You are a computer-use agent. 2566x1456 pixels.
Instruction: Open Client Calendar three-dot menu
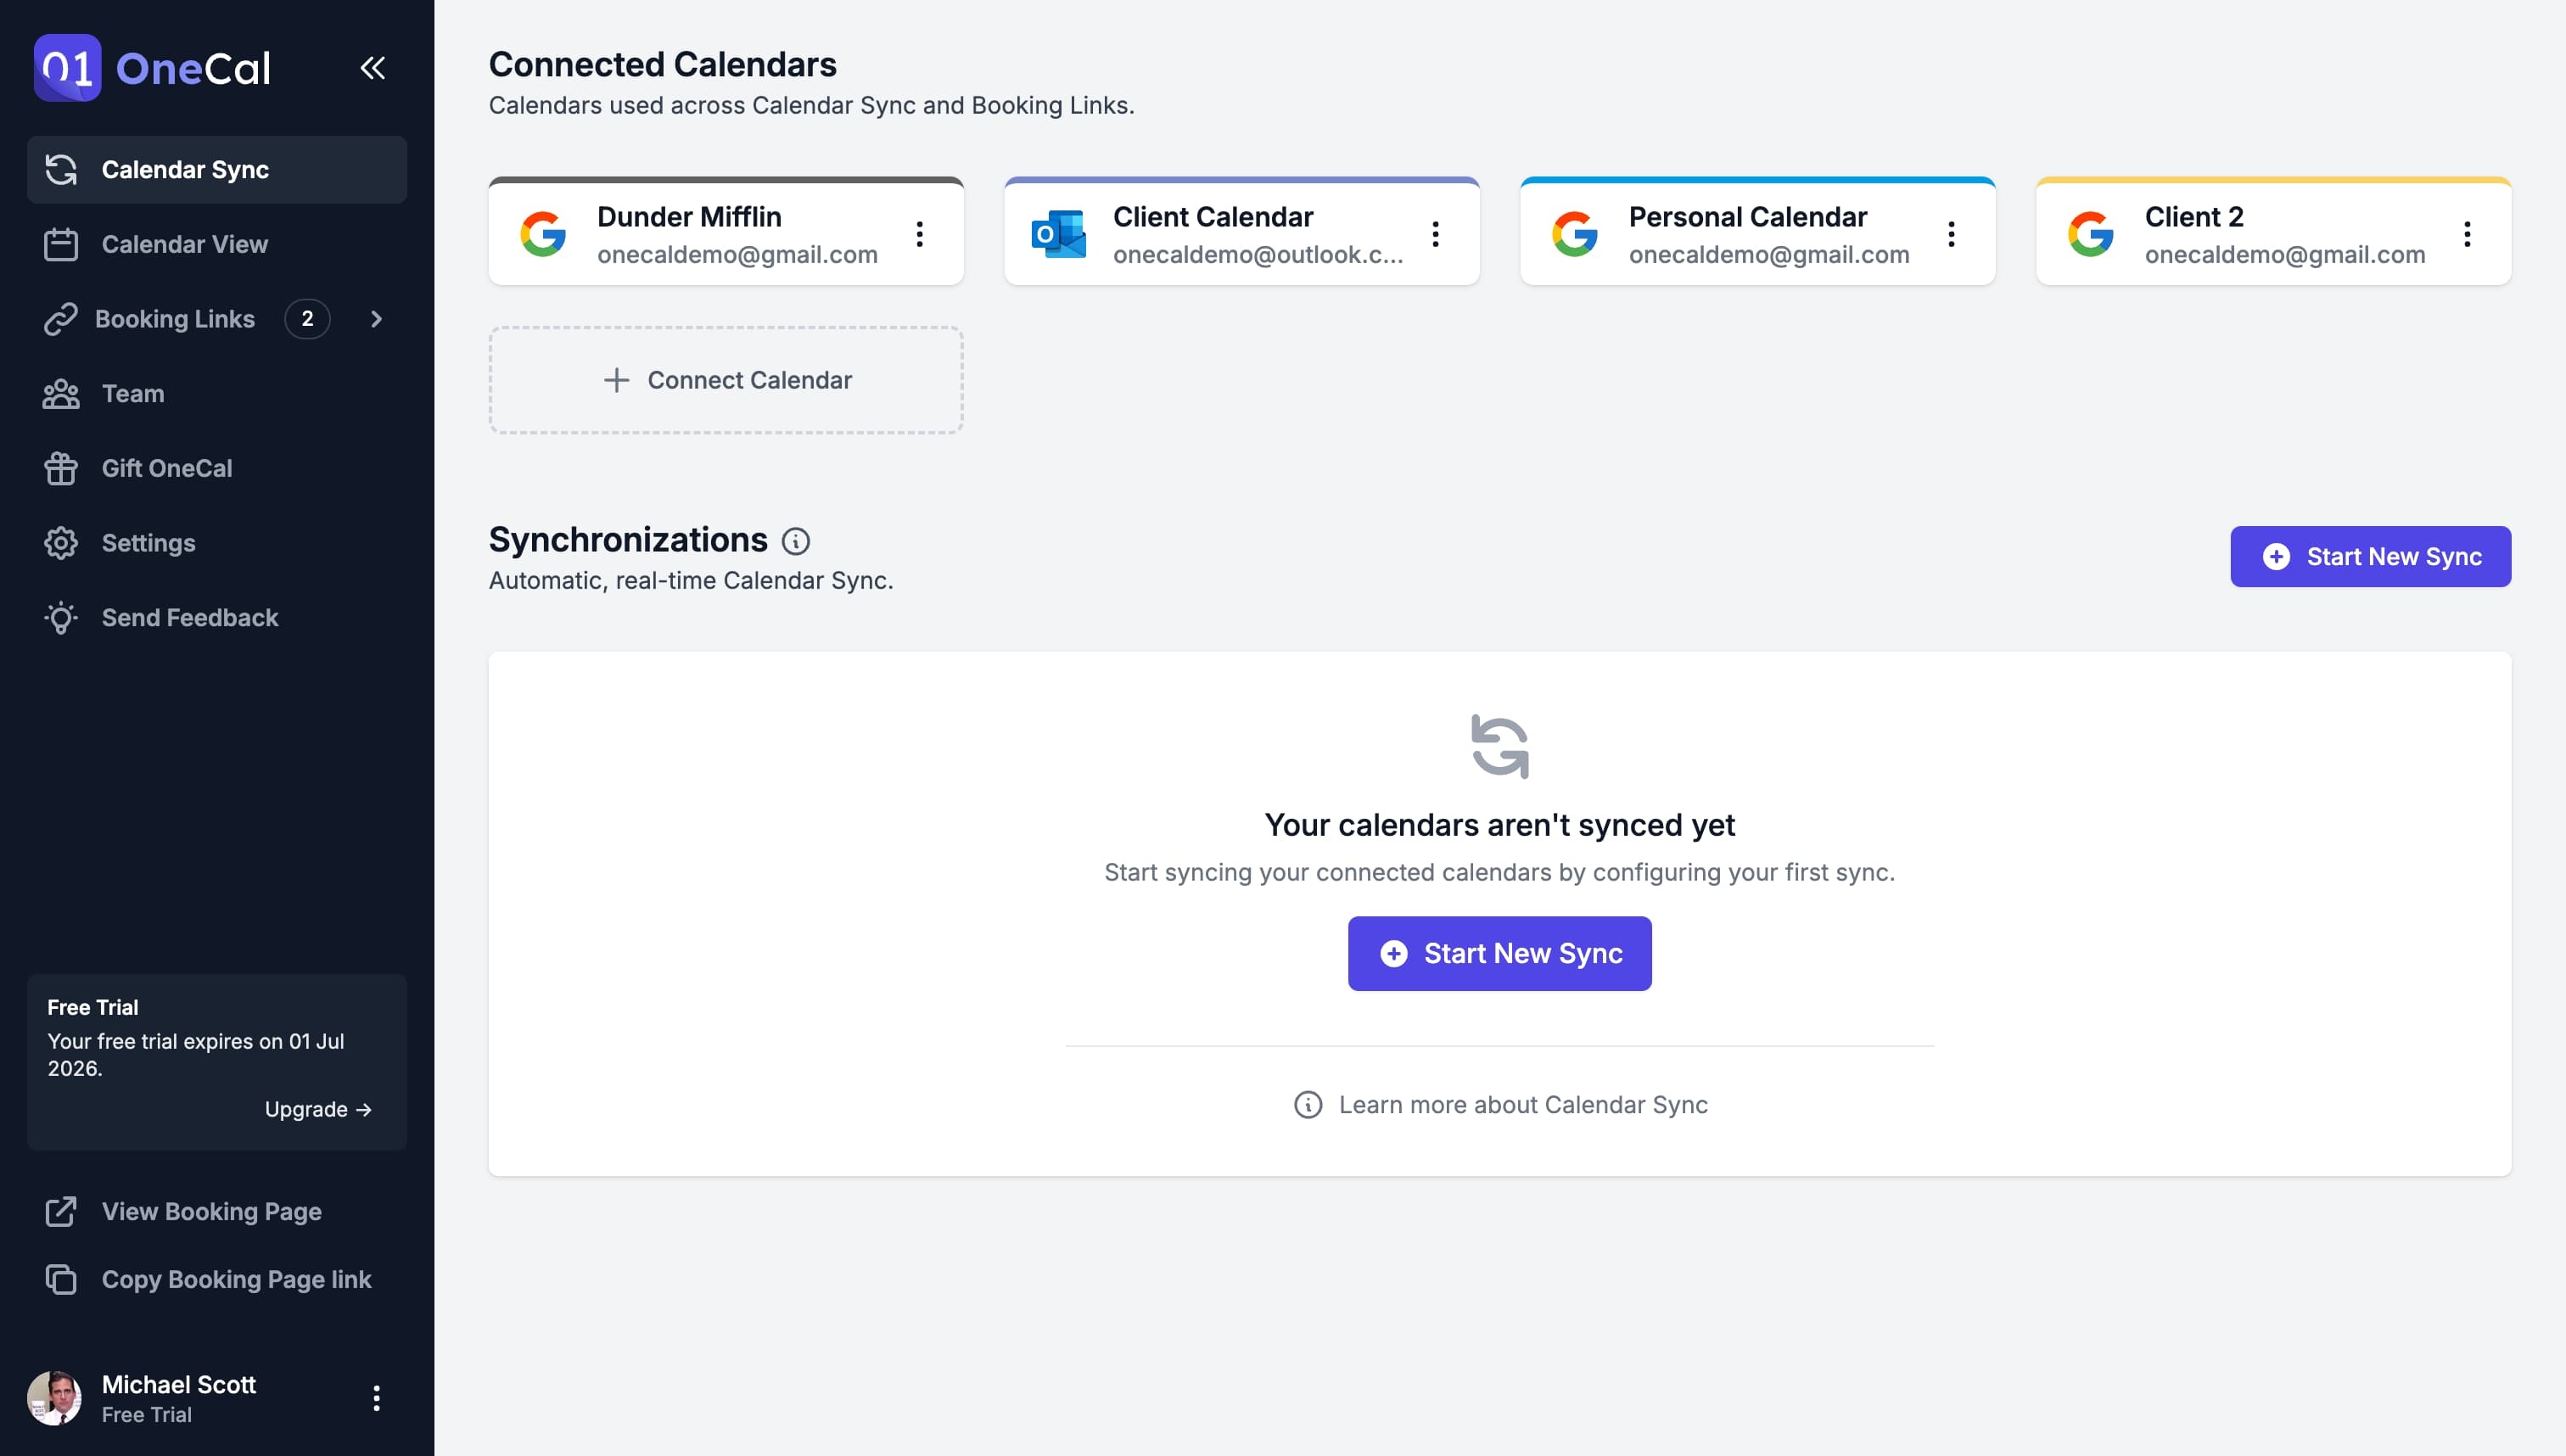pyautogui.click(x=1435, y=234)
